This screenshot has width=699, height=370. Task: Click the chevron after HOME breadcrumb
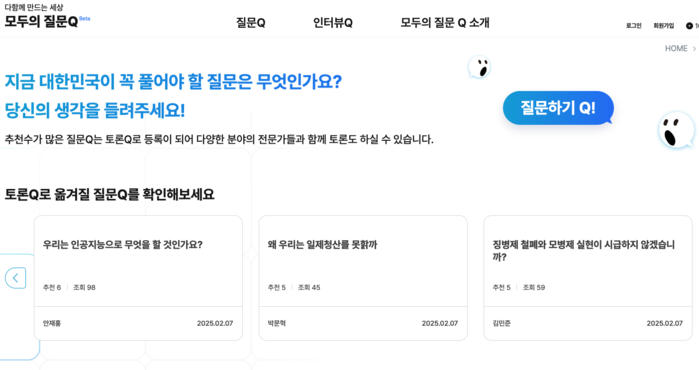pyautogui.click(x=694, y=49)
